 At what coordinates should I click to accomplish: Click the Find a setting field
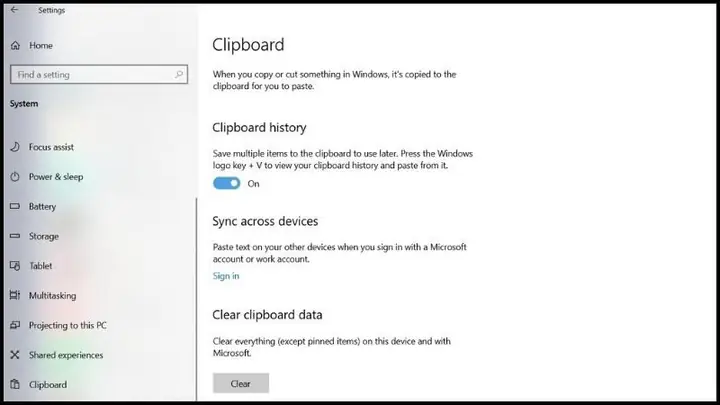tap(99, 74)
